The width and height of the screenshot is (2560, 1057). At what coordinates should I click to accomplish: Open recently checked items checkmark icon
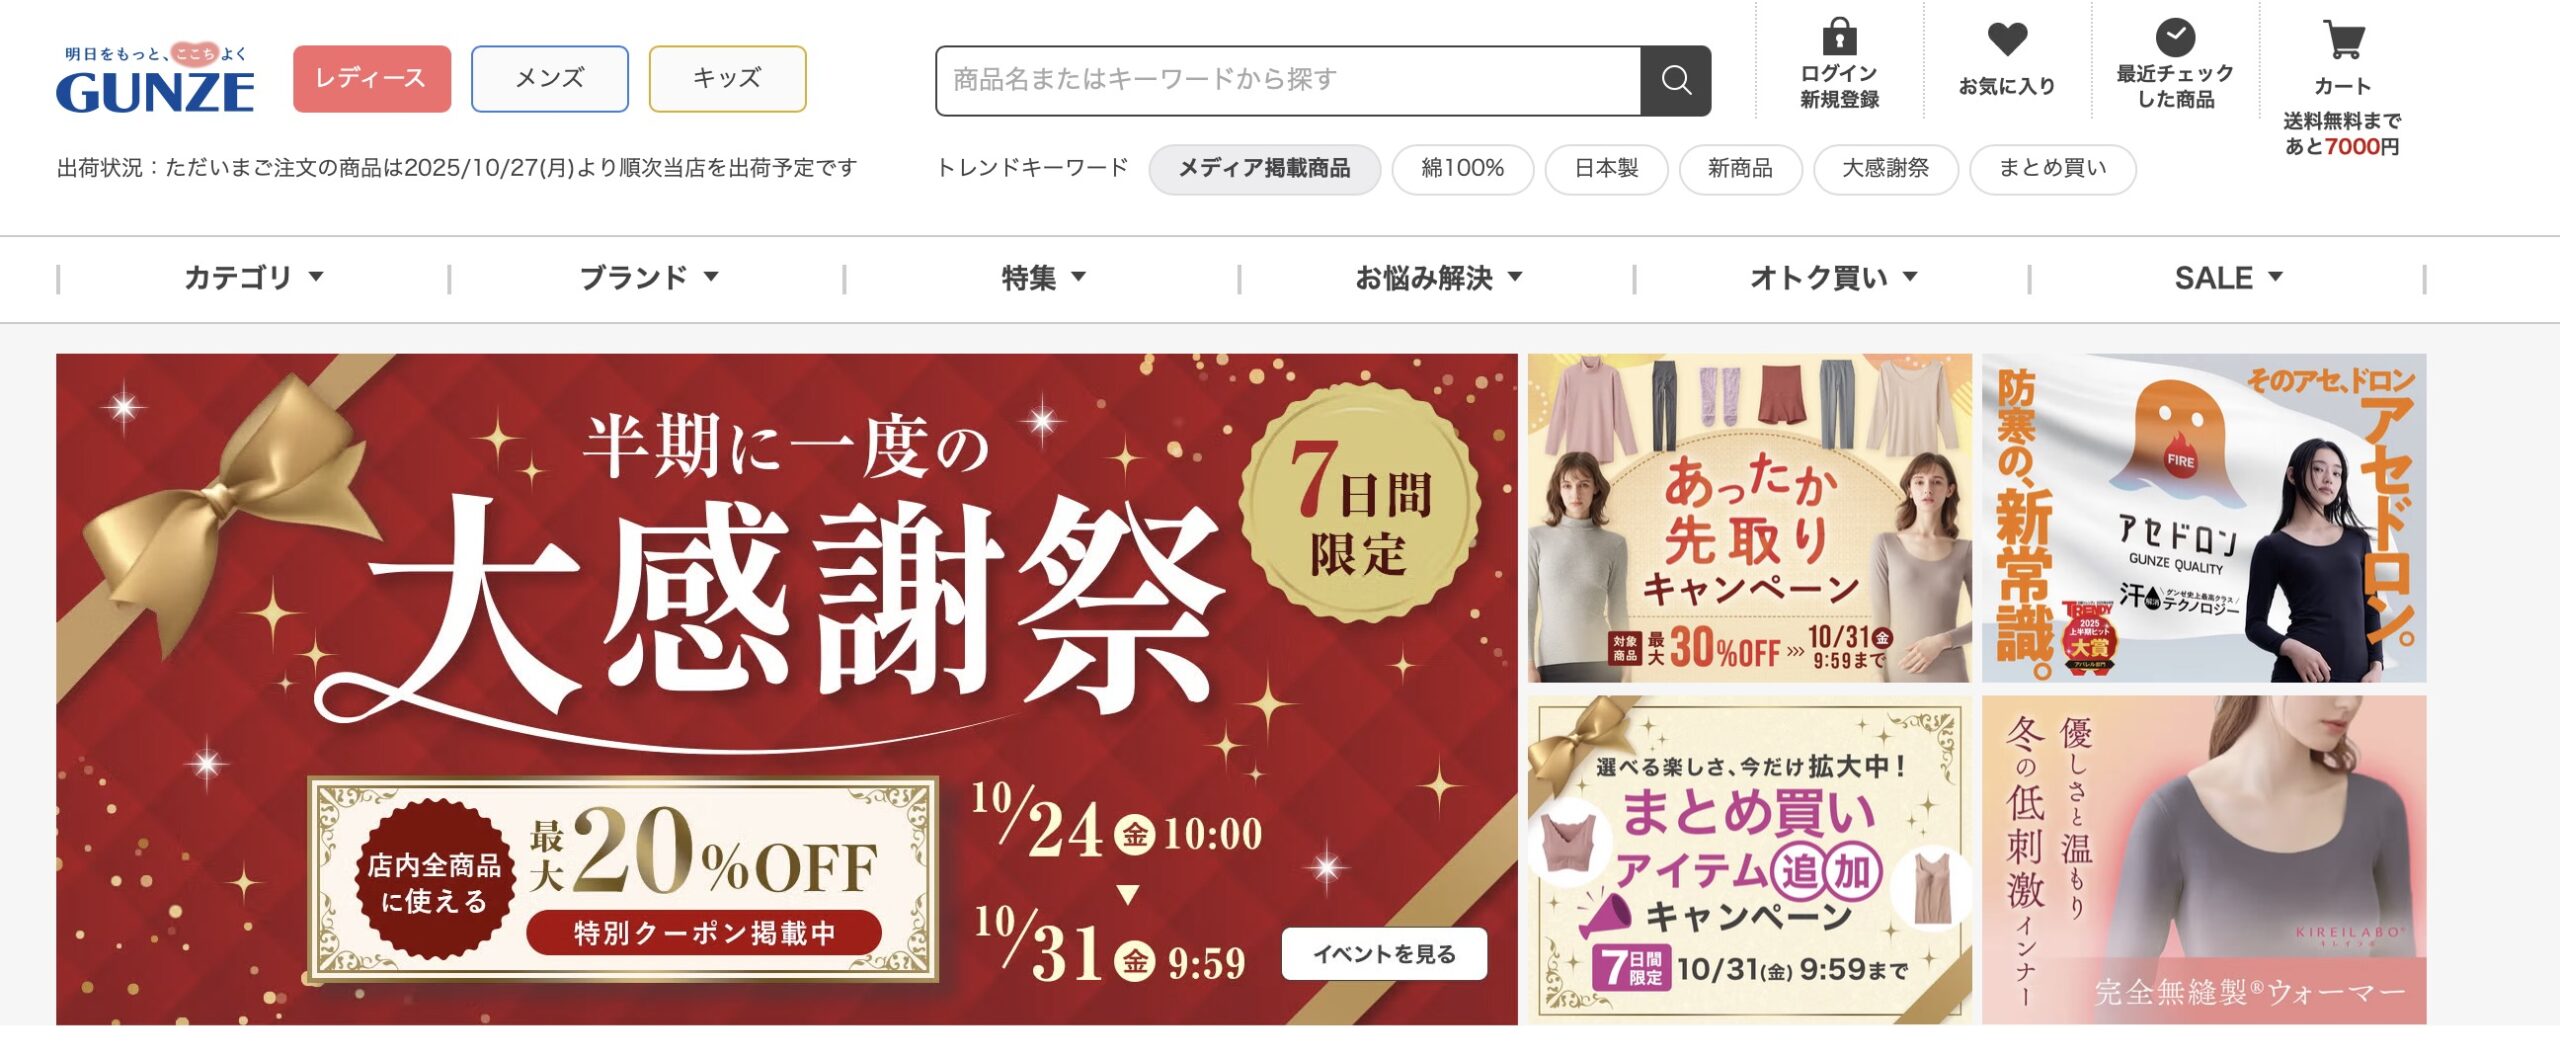[x=2174, y=38]
